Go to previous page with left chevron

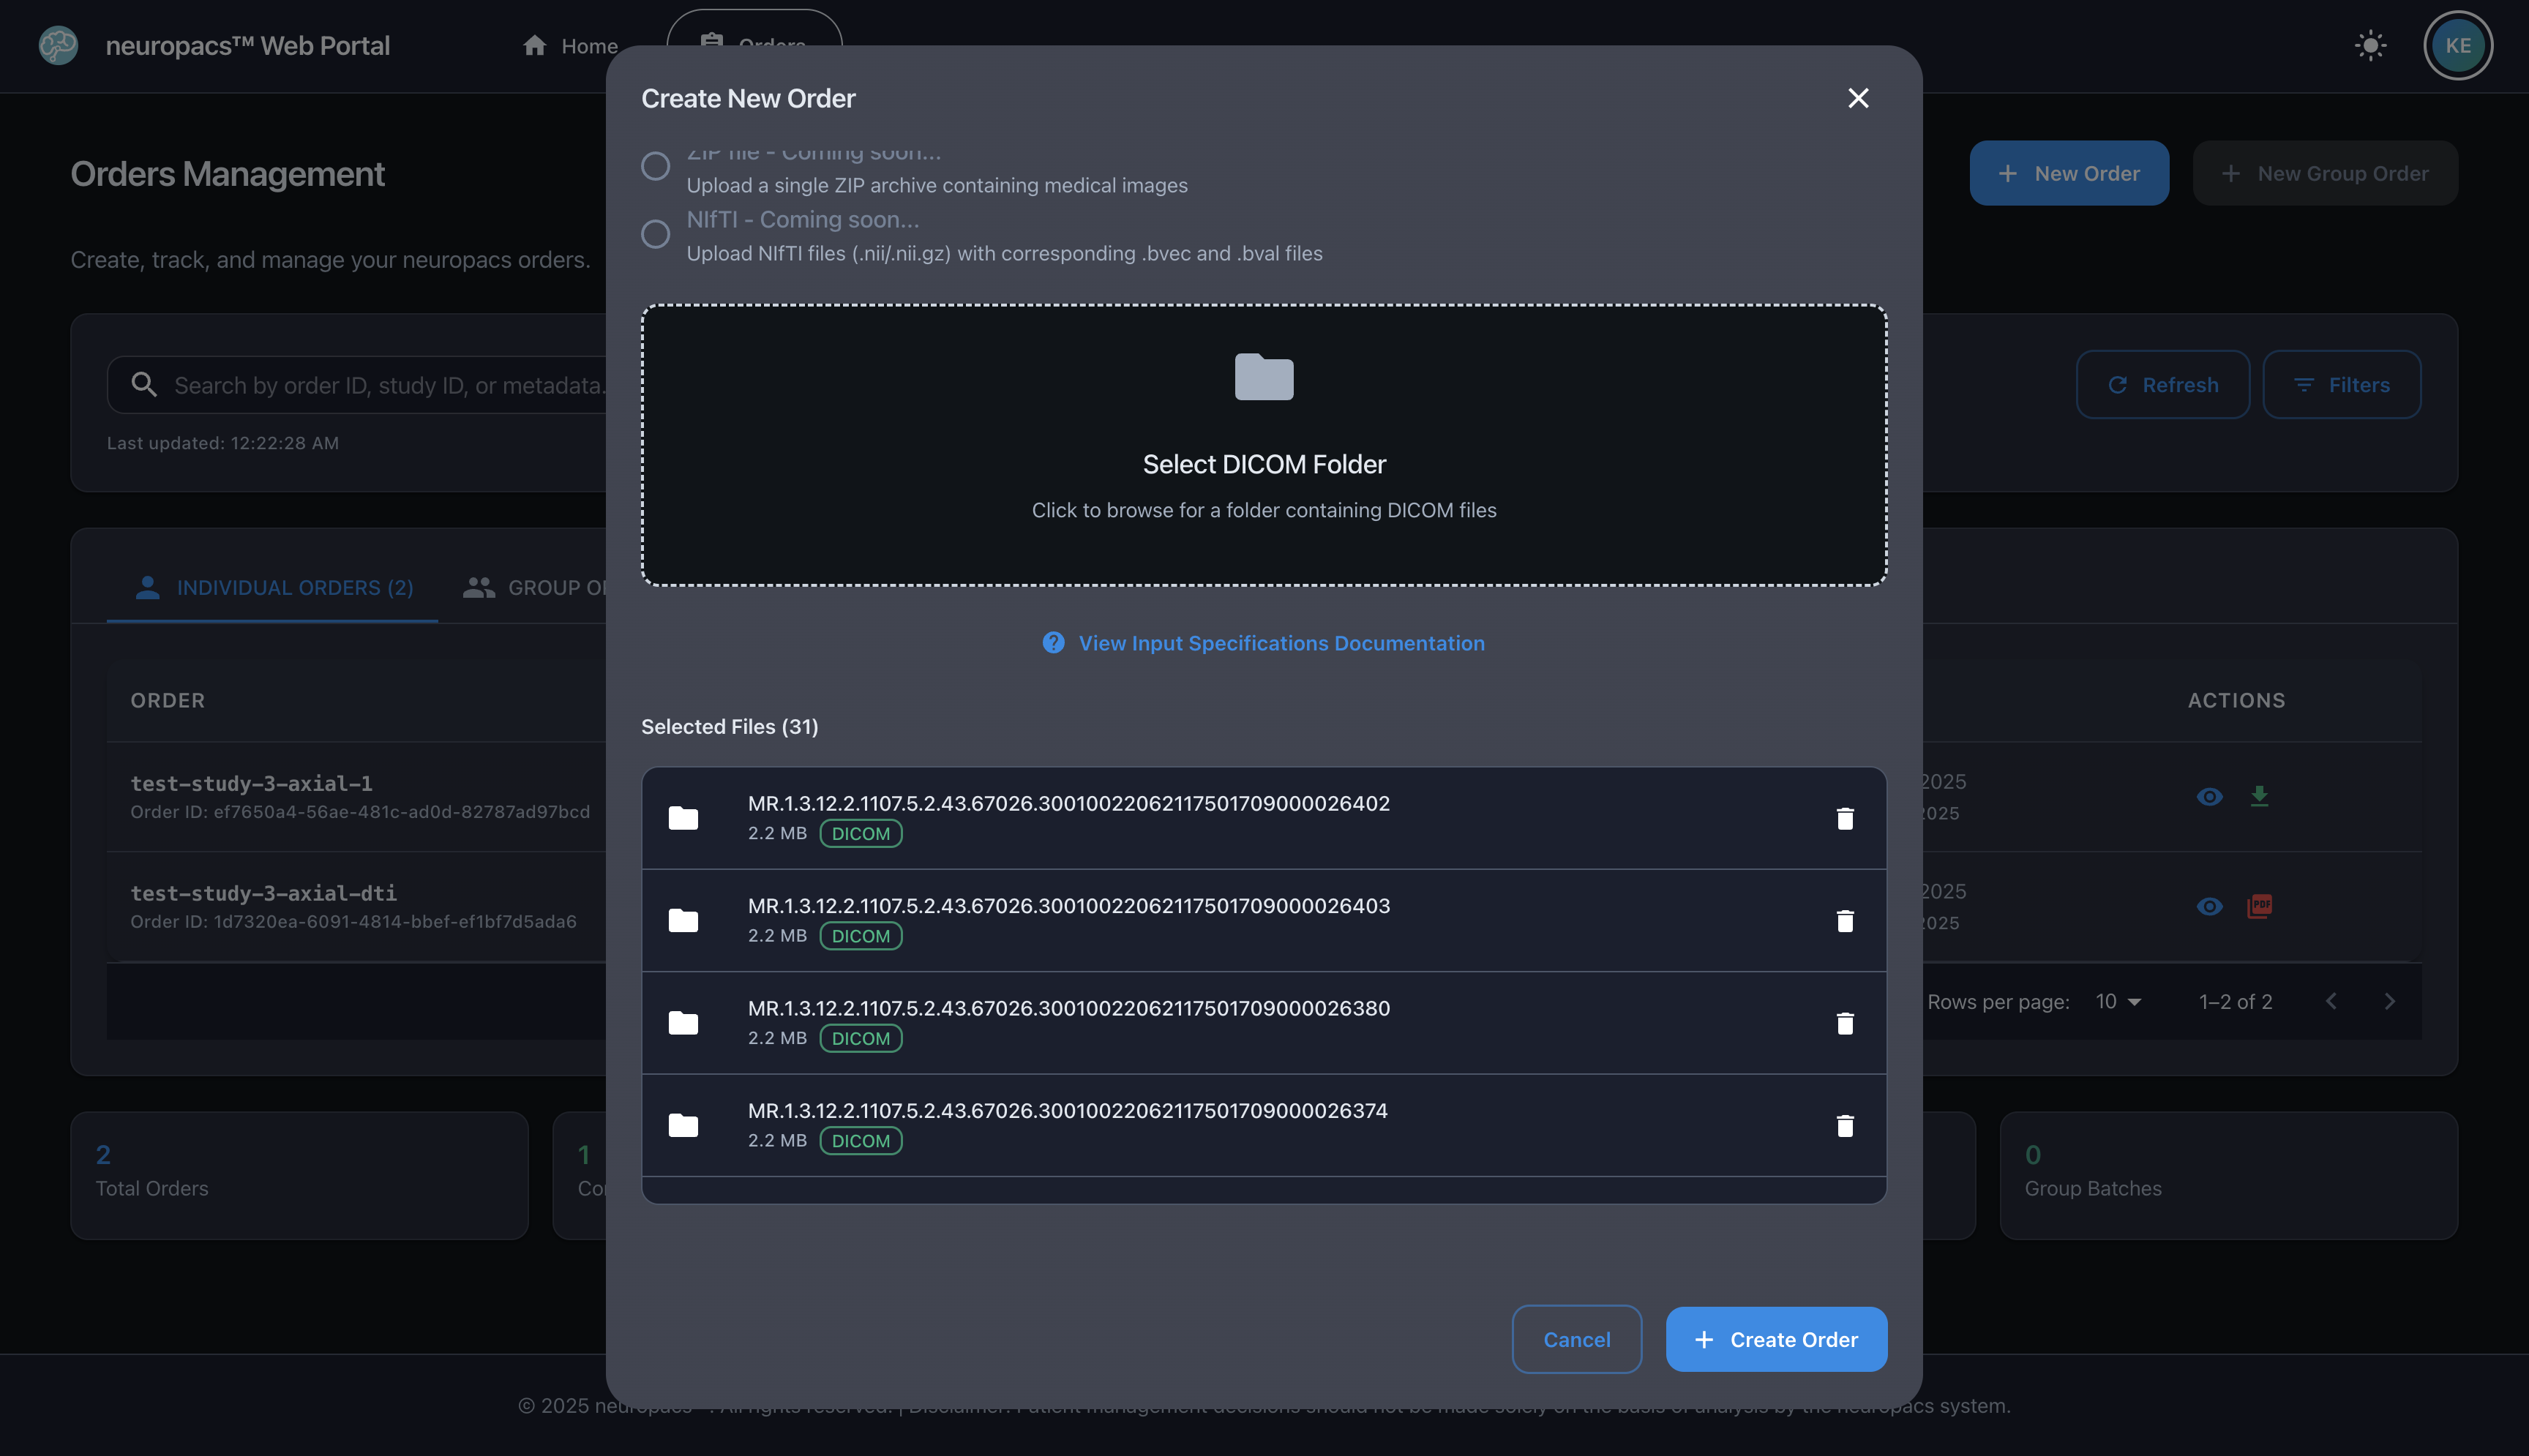pyautogui.click(x=2332, y=1001)
